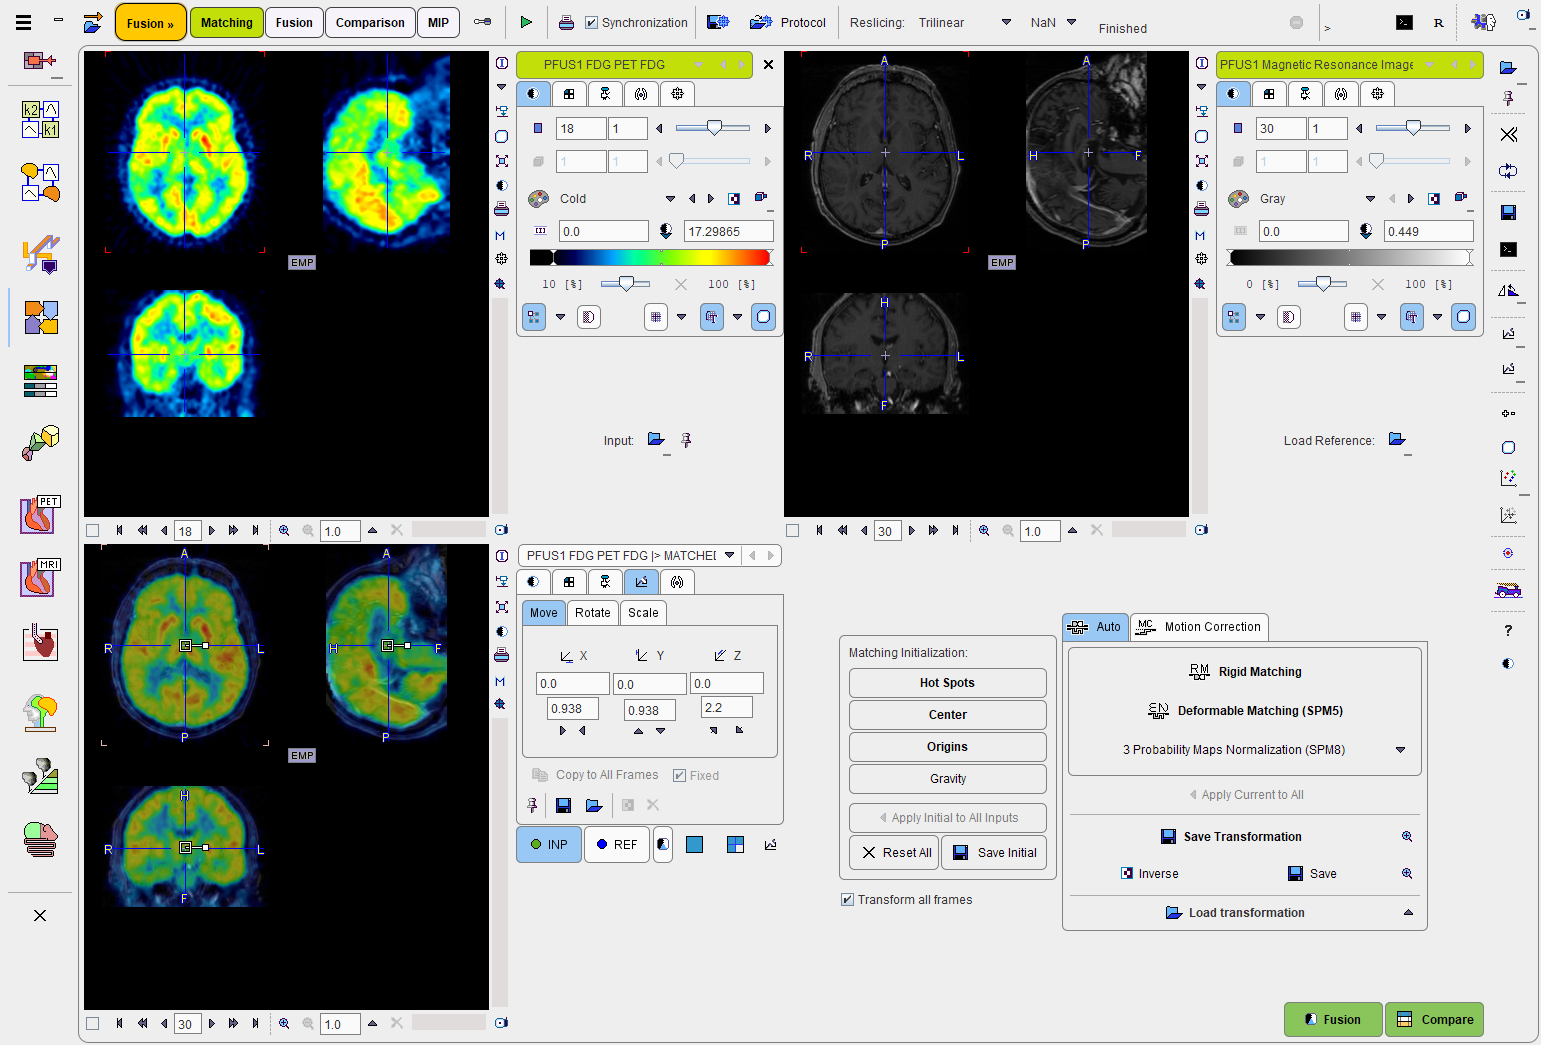
Task: Toggle the Synchronization checkbox
Action: pos(591,22)
